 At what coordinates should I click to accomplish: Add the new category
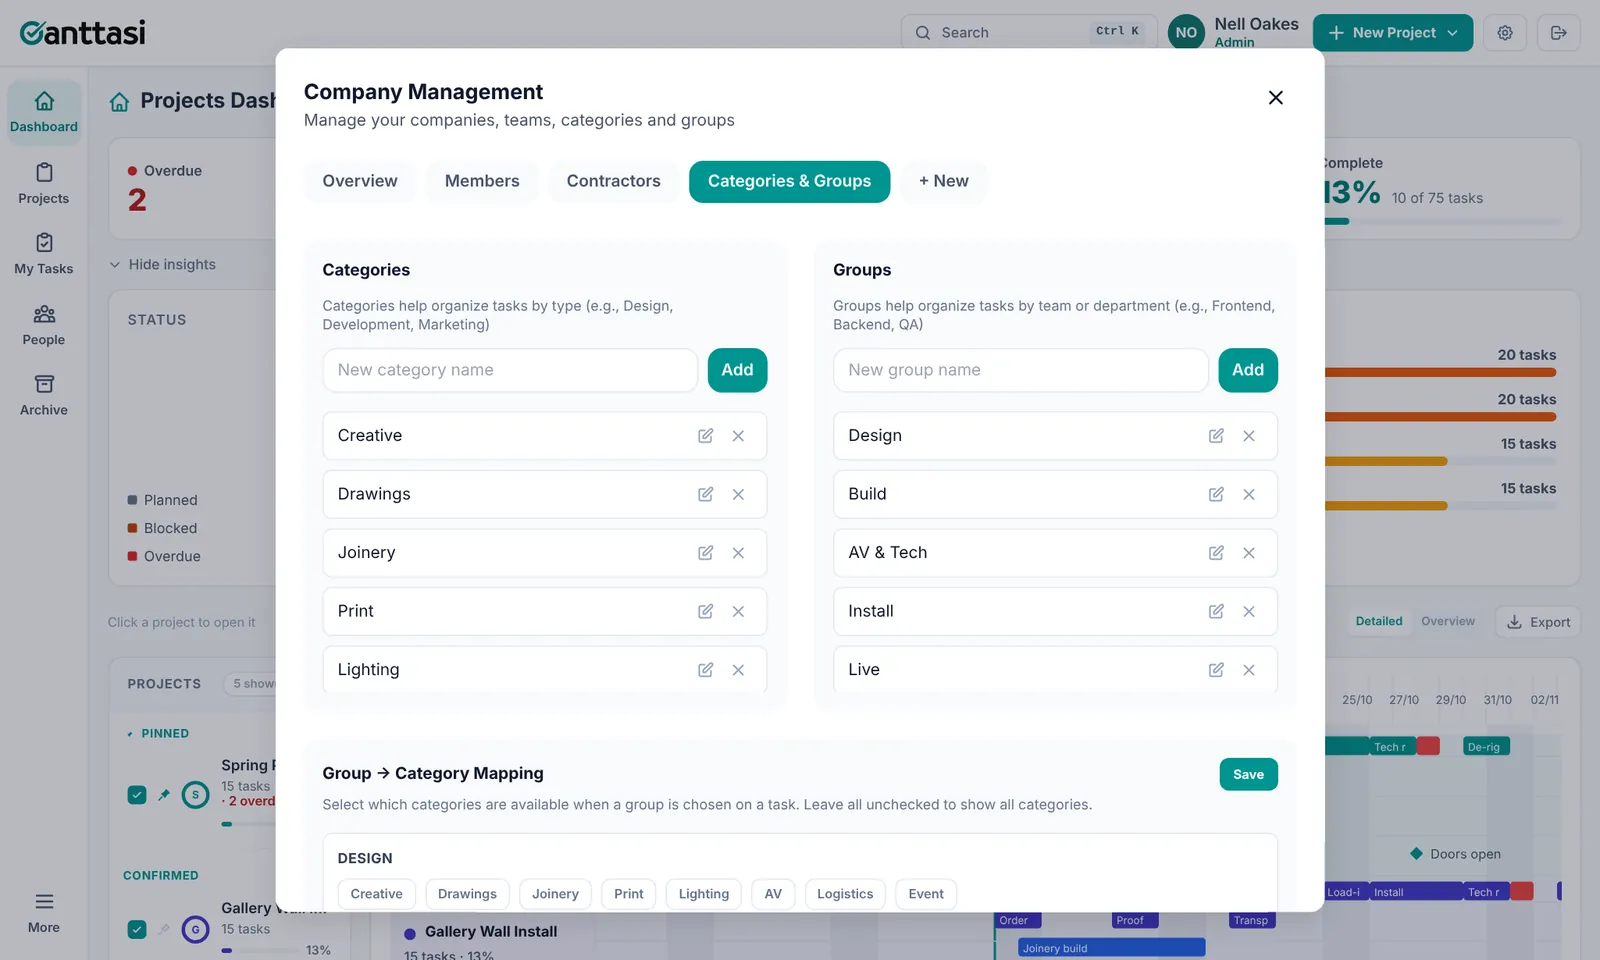click(737, 370)
